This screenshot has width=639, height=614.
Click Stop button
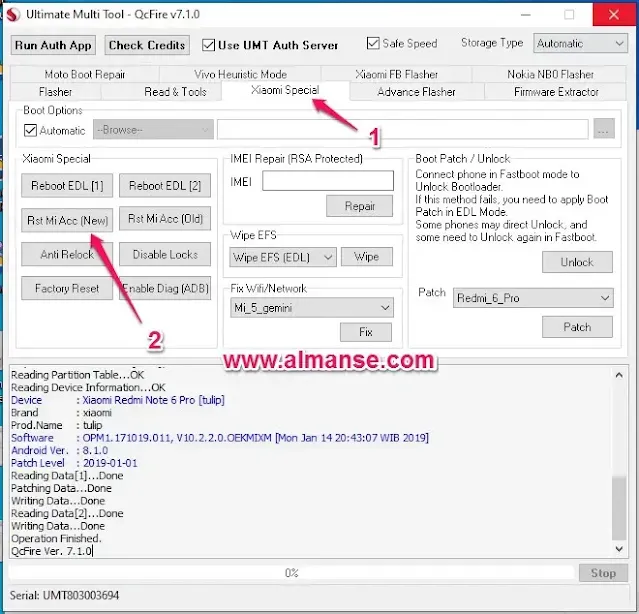[603, 573]
